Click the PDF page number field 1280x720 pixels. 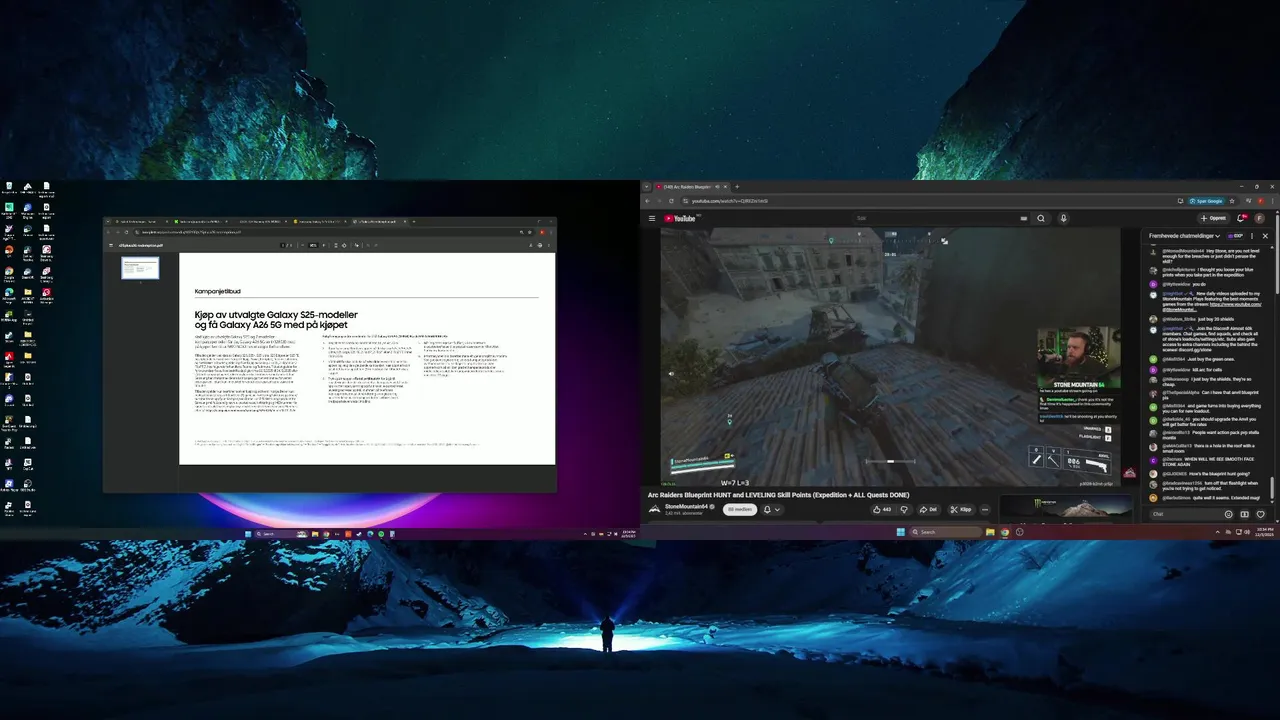pos(283,245)
